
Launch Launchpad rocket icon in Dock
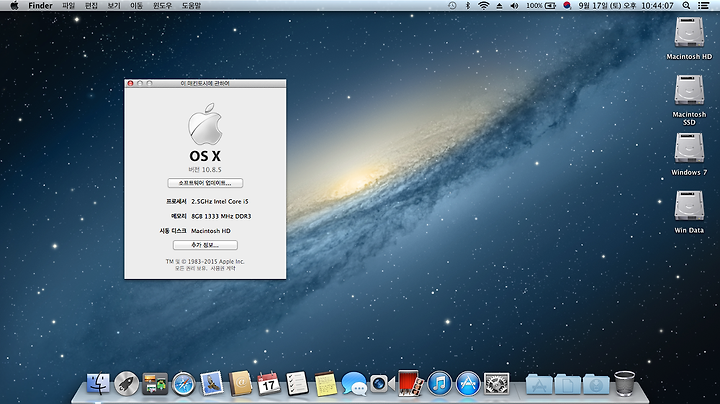click(x=126, y=383)
